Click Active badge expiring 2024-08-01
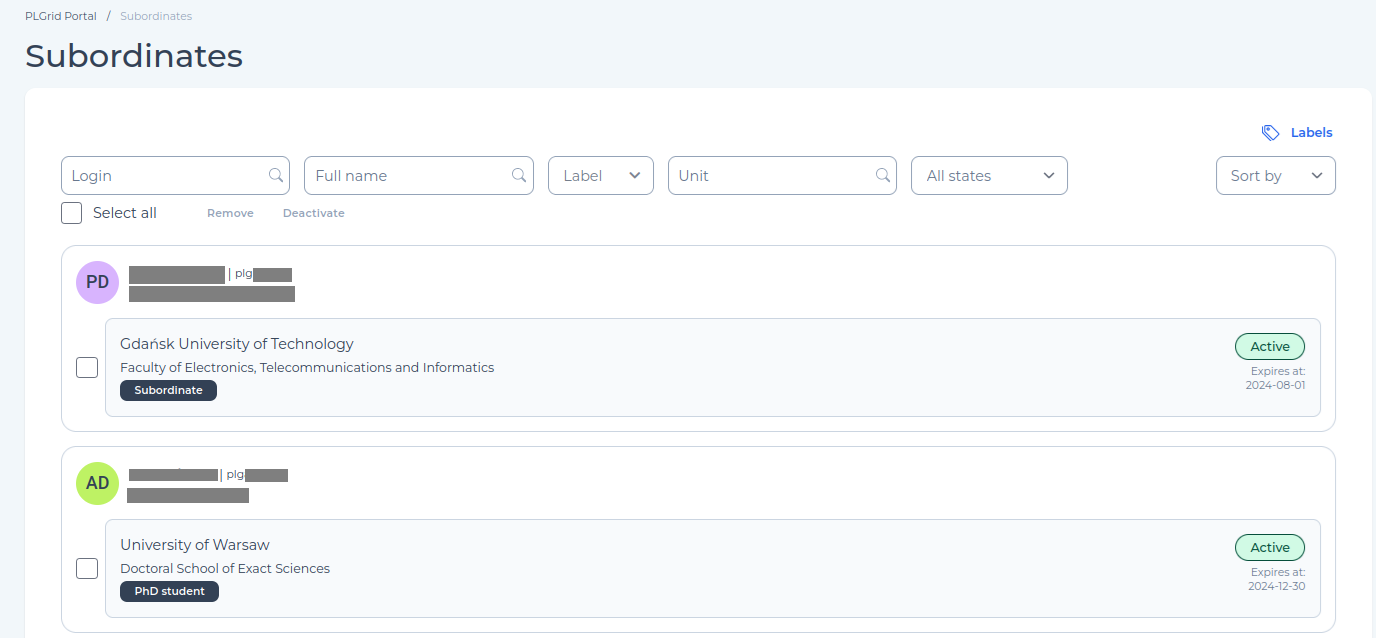Viewport: 1376px width, 638px height. coord(1270,346)
